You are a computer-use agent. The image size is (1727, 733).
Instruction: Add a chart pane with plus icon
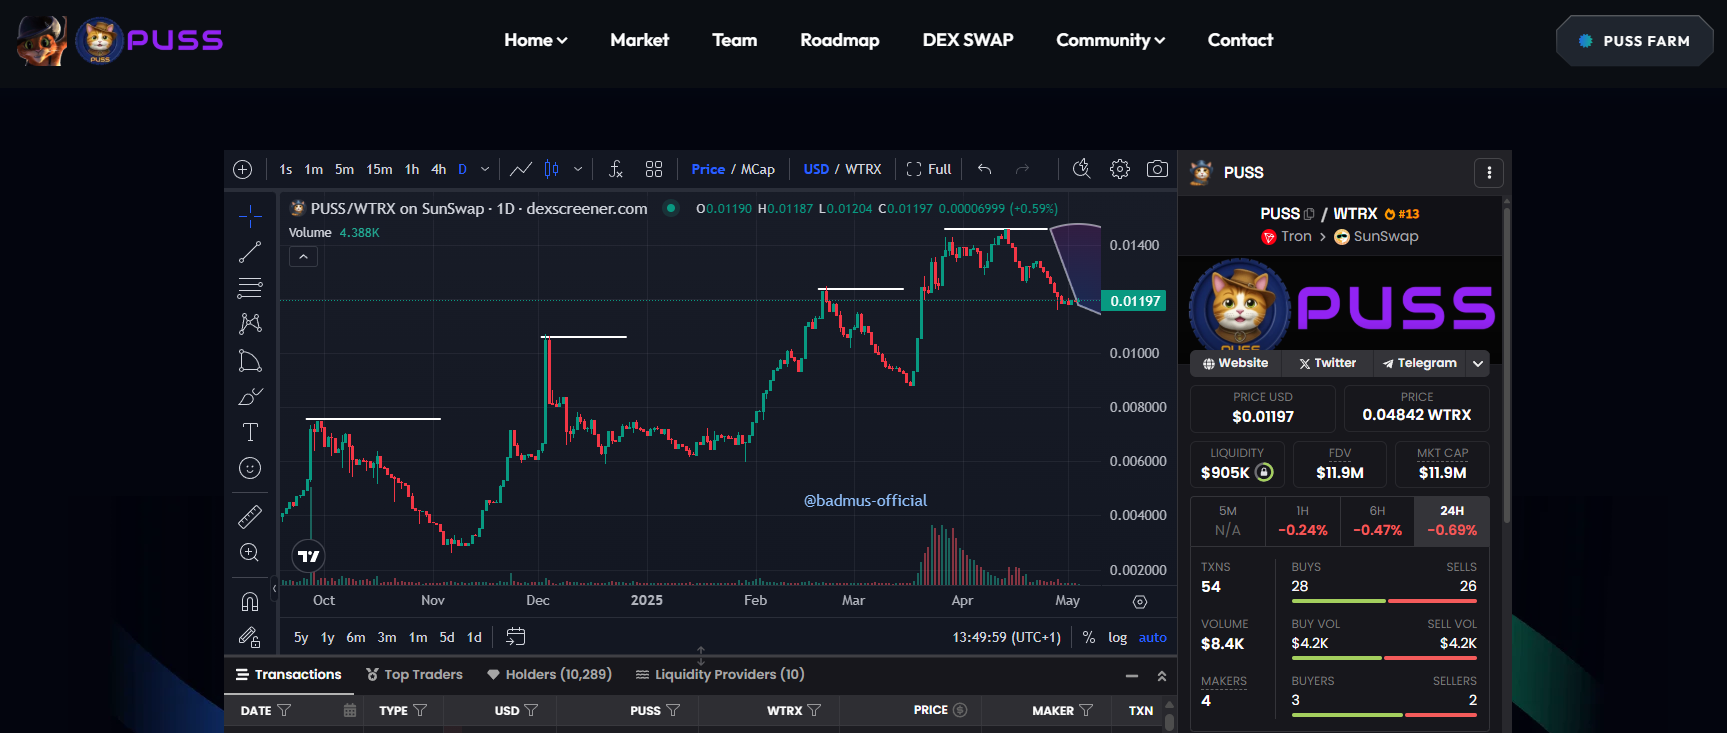click(x=242, y=169)
